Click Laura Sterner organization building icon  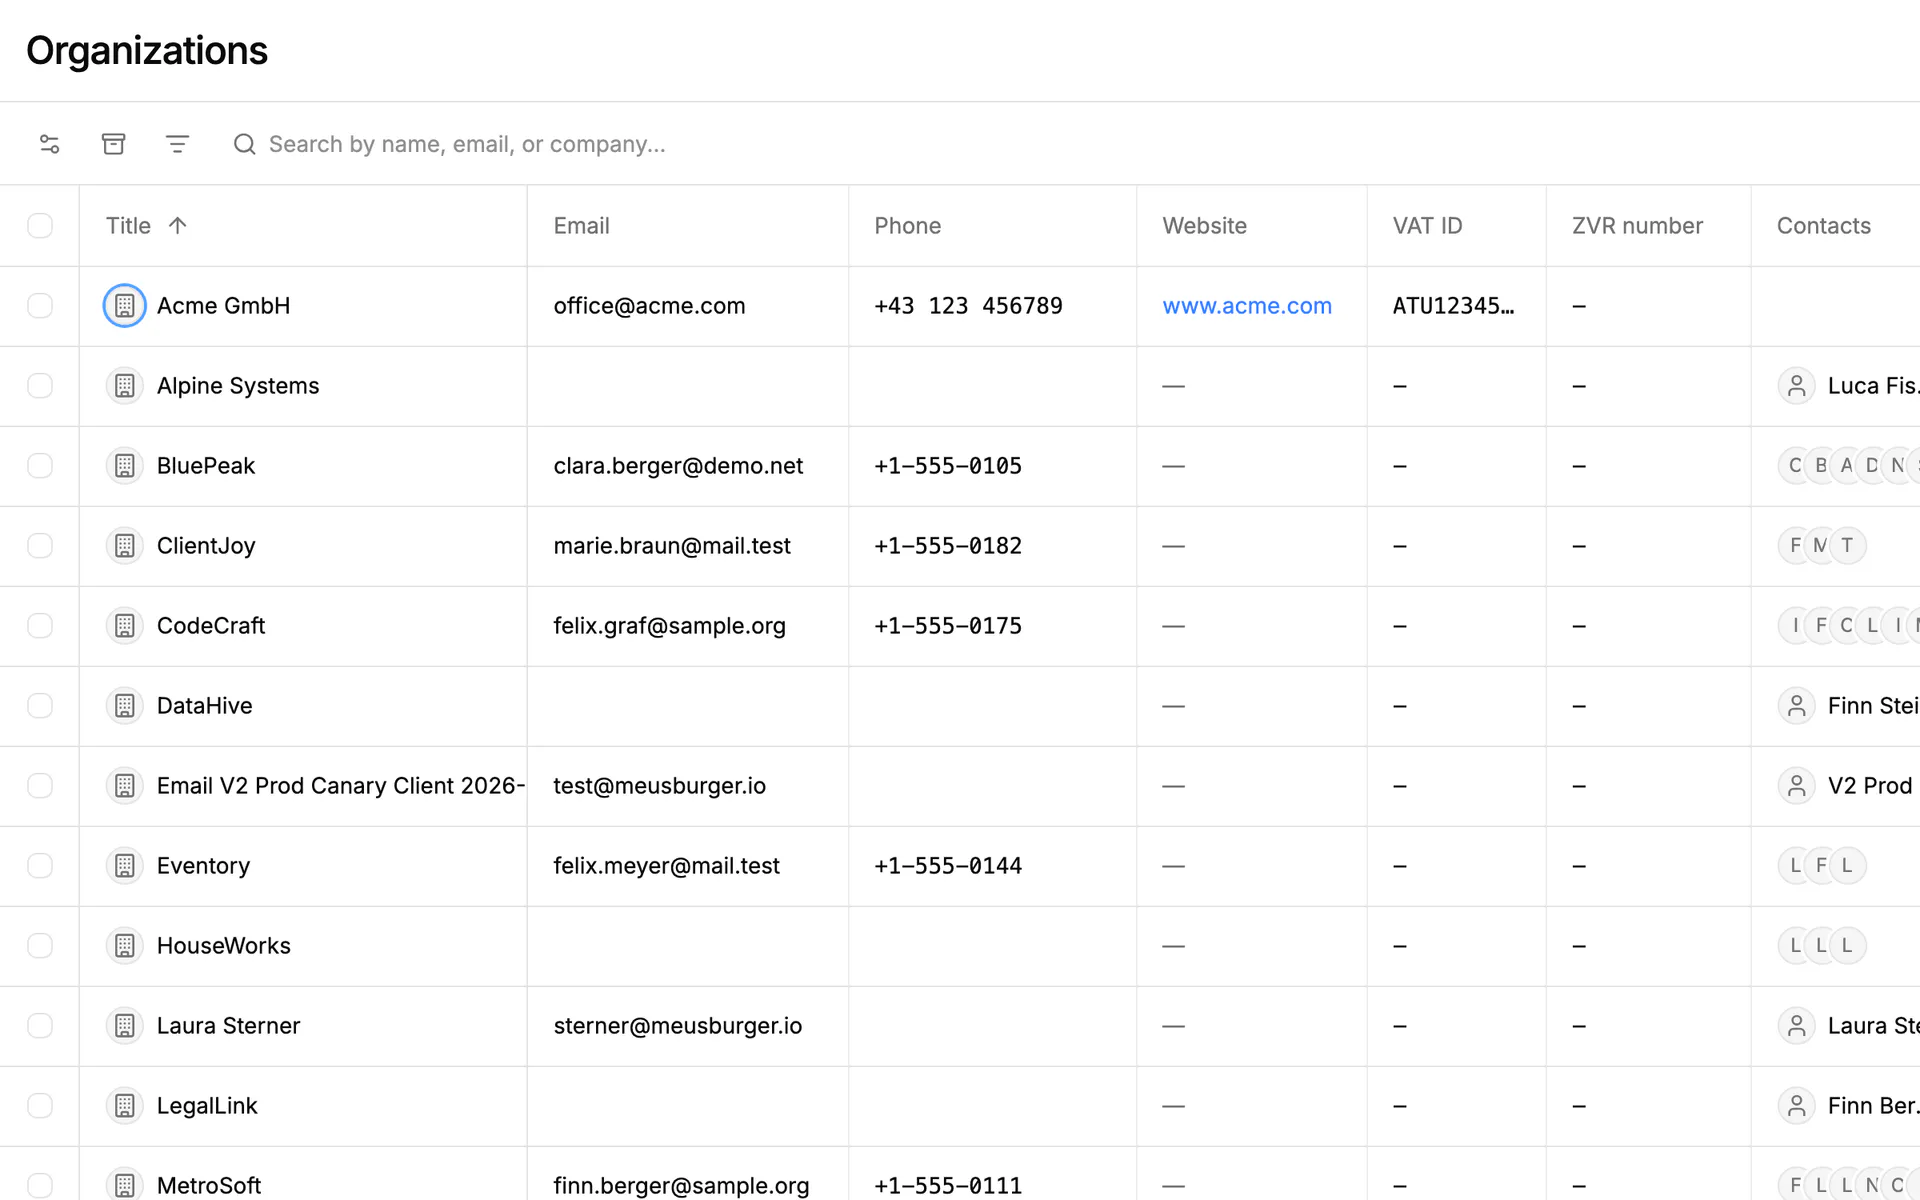click(125, 1026)
